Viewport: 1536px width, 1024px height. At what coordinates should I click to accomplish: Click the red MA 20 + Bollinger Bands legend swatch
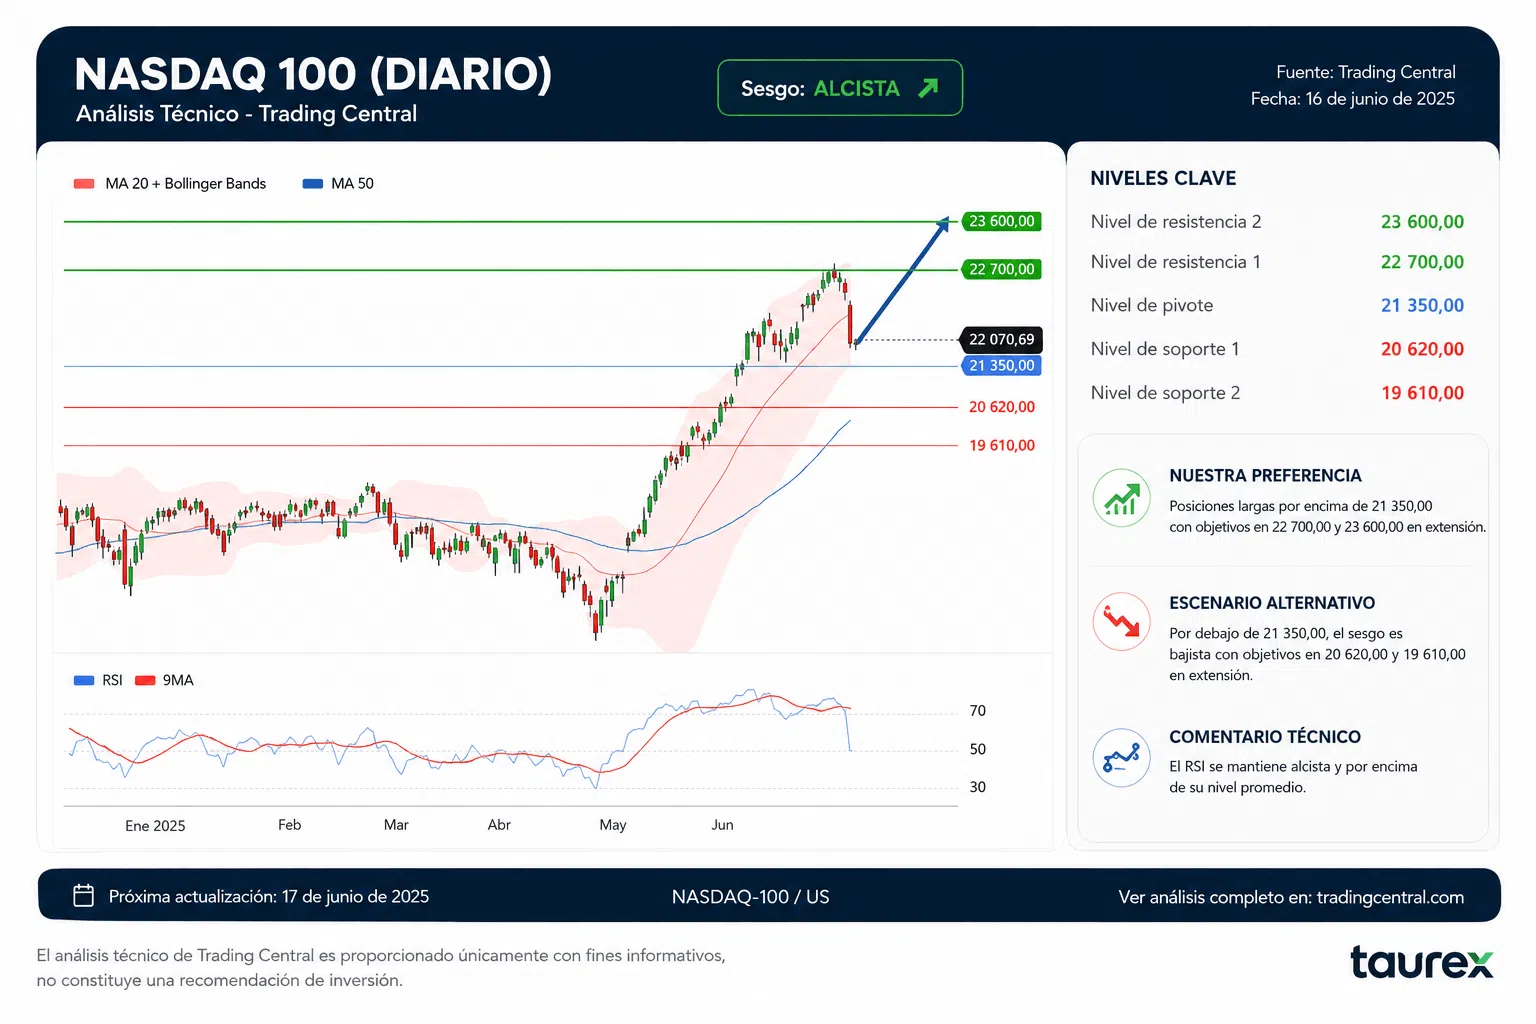[84, 183]
